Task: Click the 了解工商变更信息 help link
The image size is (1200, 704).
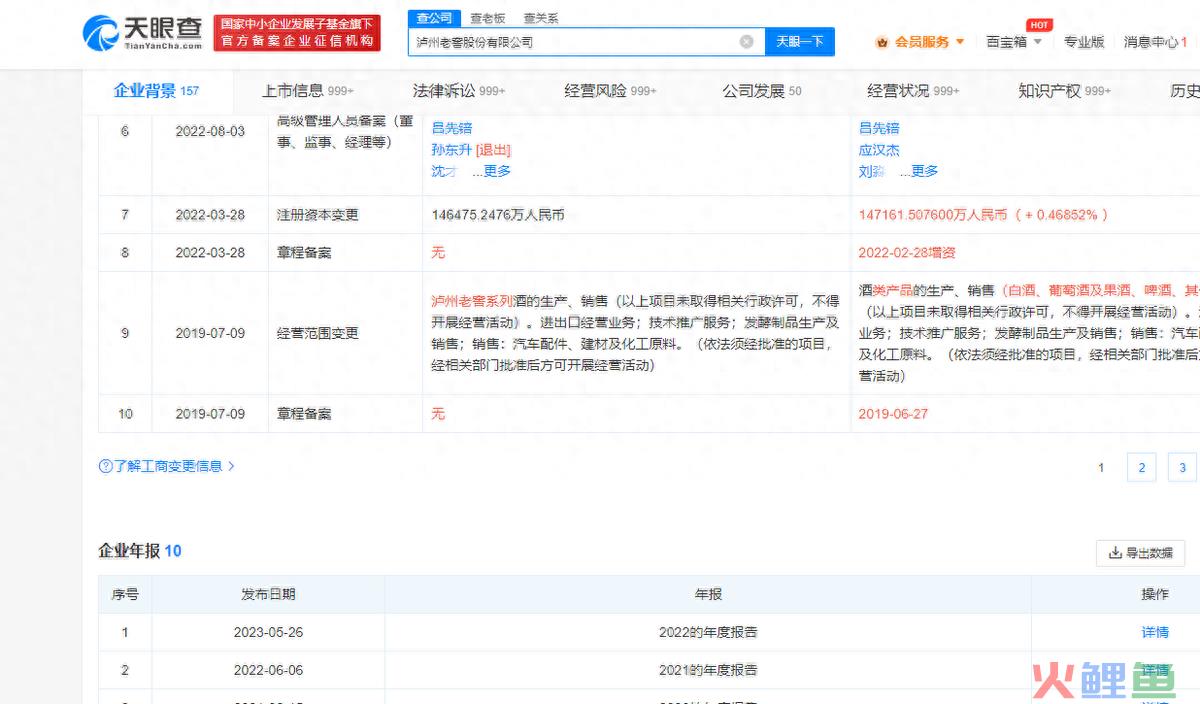Action: click(x=167, y=466)
